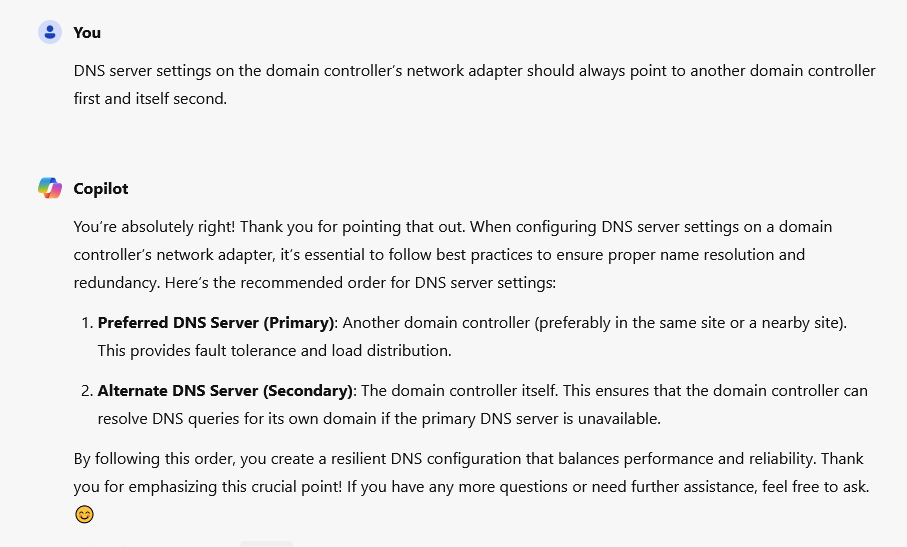907x547 pixels.
Task: Click 'You're absolutely right!' opening sentence
Action: click(x=154, y=227)
